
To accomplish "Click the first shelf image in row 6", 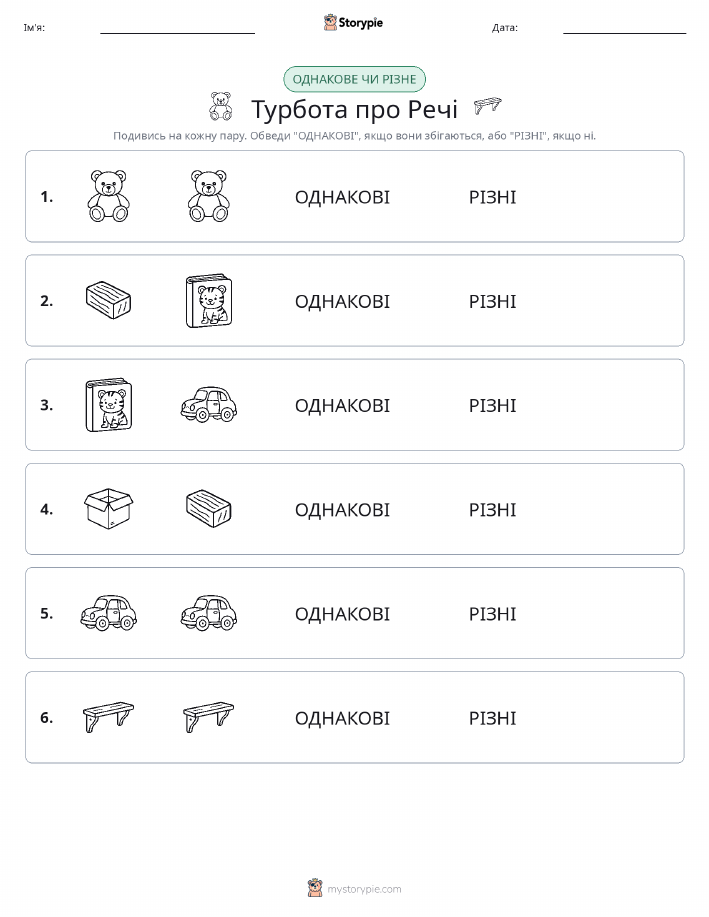I will [108, 717].
